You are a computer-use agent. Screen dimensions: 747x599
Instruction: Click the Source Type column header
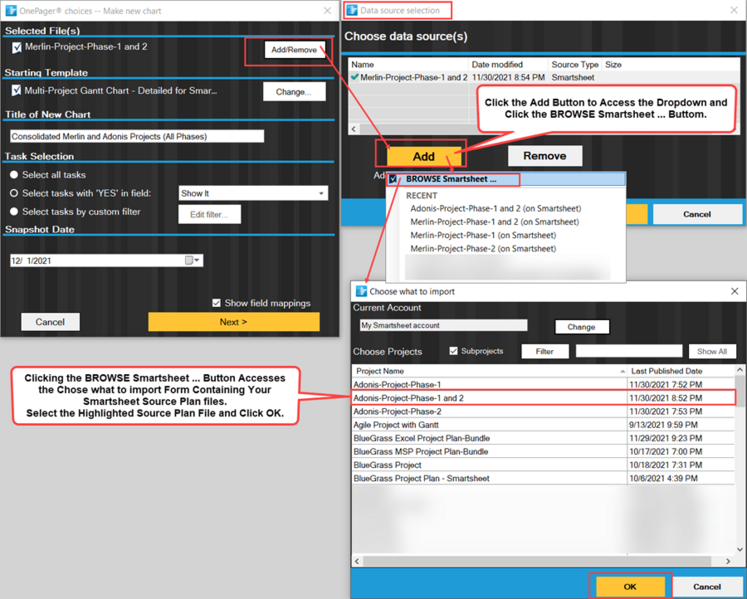click(x=575, y=64)
